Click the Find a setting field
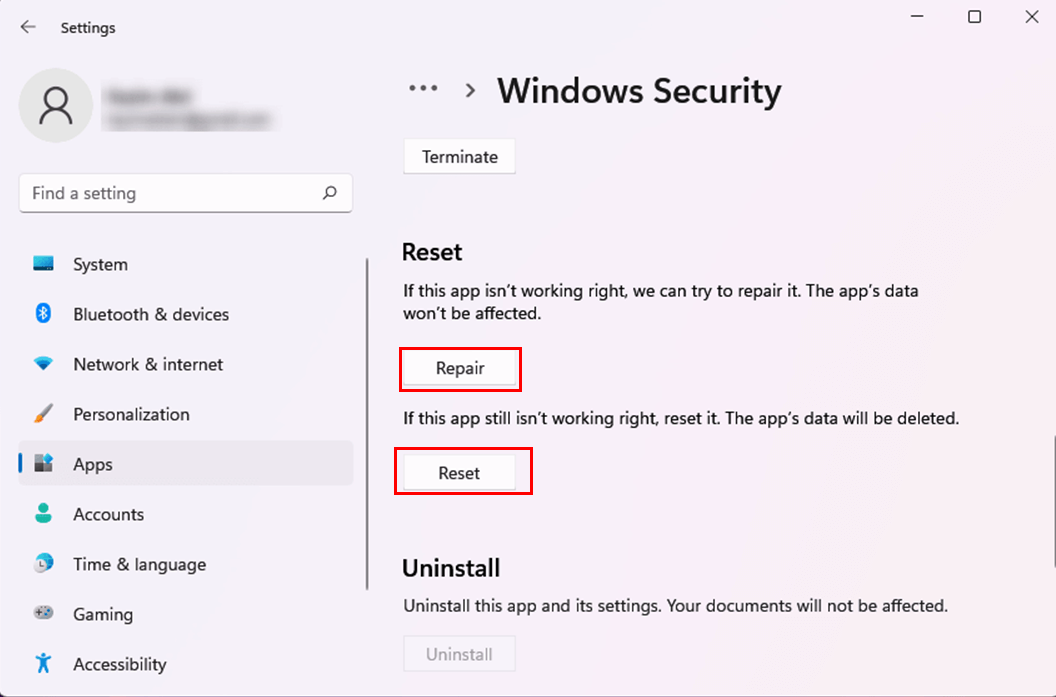This screenshot has width=1056, height=697. coord(170,193)
